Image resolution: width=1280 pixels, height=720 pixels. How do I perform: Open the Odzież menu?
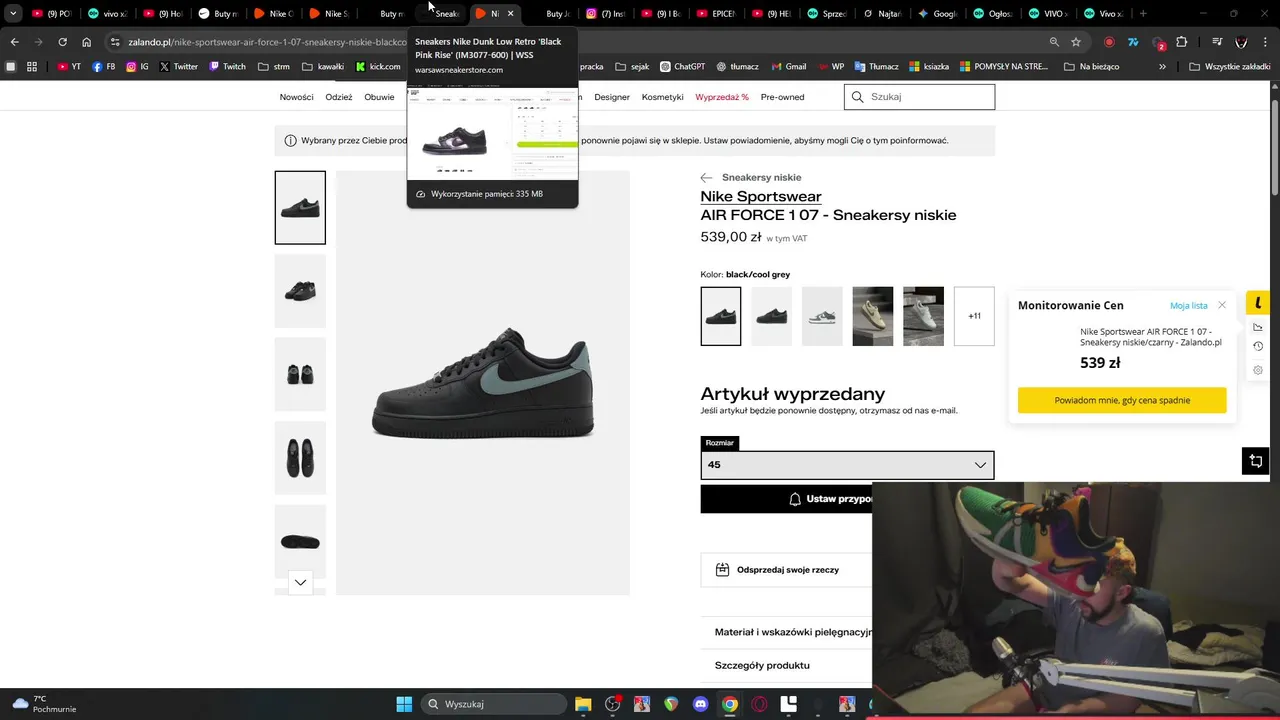click(339, 97)
